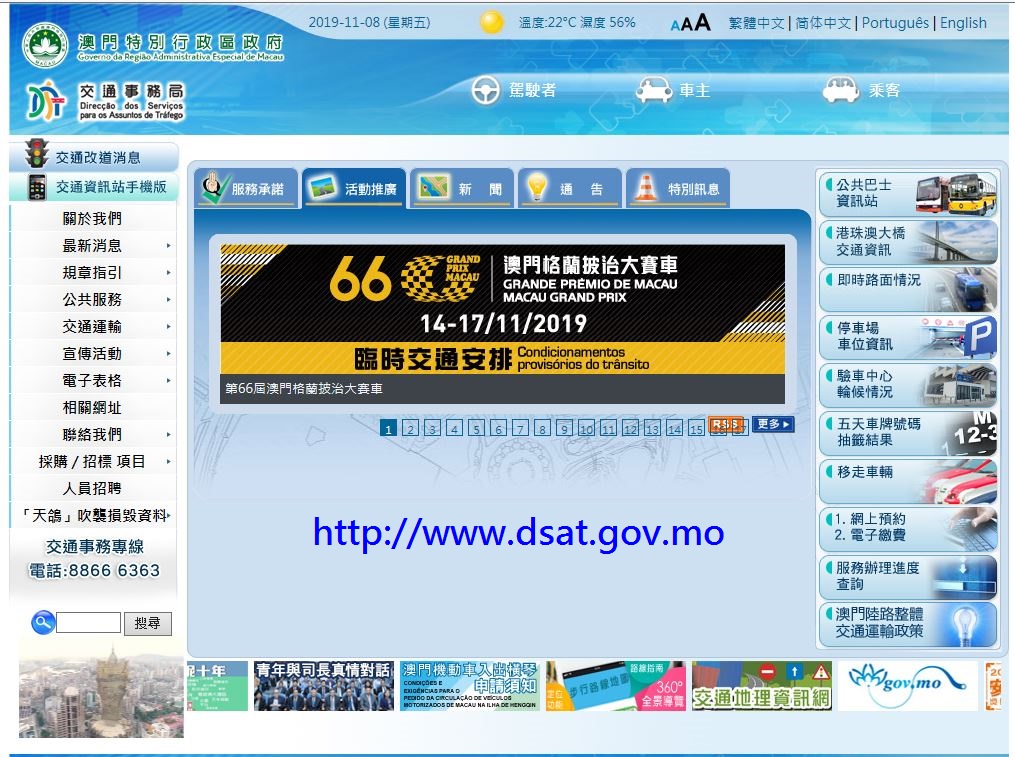Image resolution: width=1015 pixels, height=757 pixels.
Task: Click the car 車主 icon
Action: pyautogui.click(x=655, y=90)
